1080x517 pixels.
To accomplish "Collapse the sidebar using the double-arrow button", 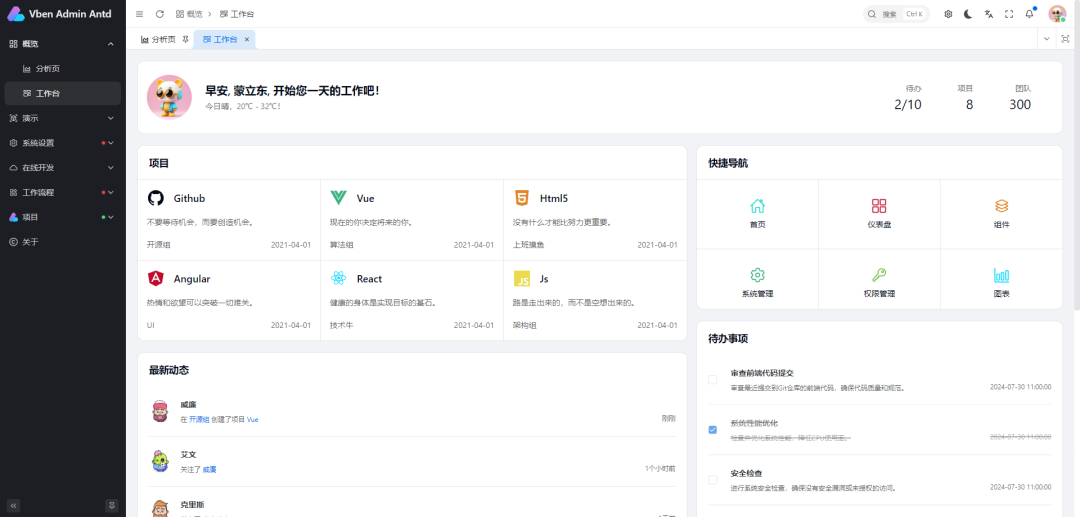I will coord(14,505).
